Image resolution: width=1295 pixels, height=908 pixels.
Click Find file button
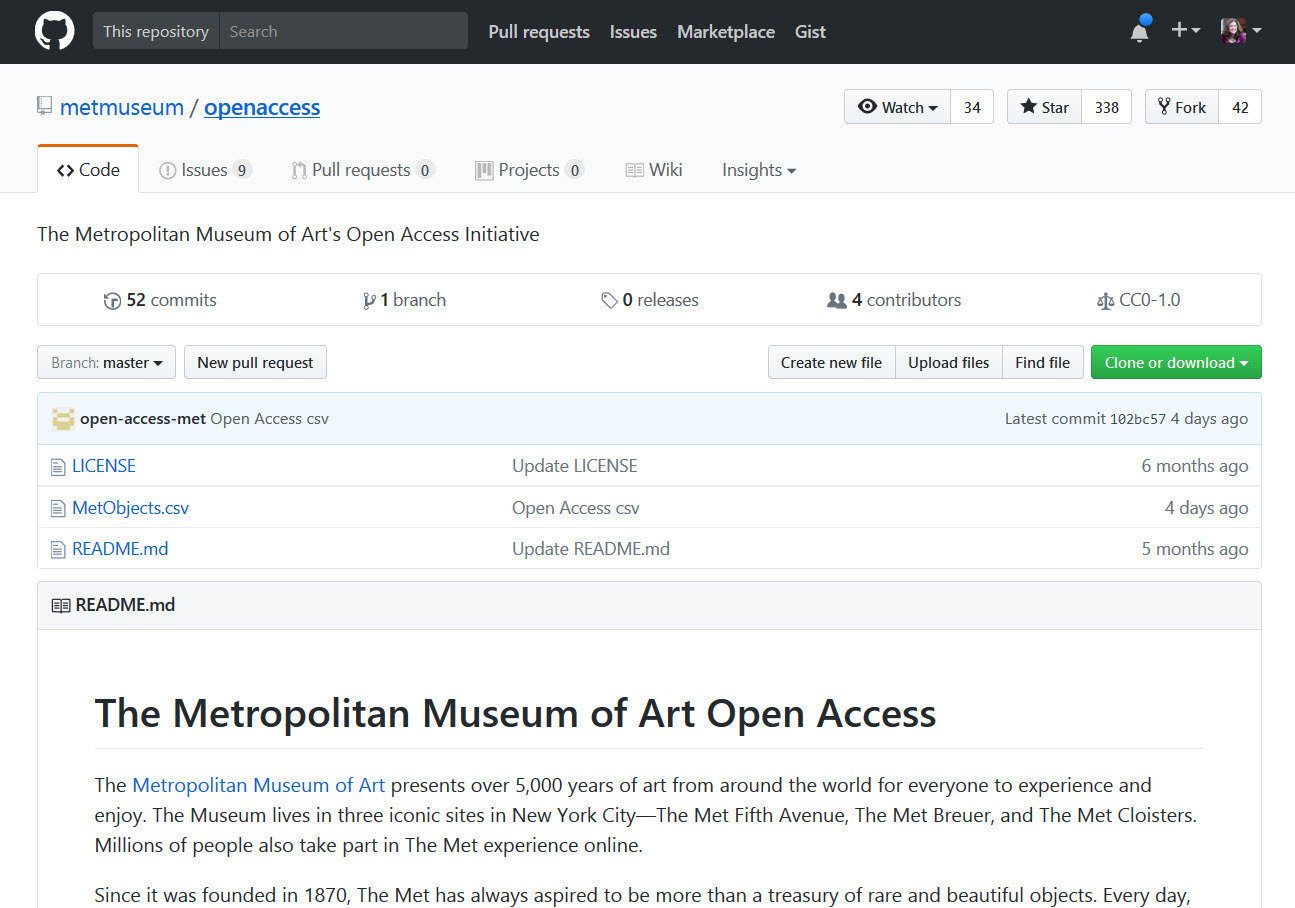(x=1042, y=362)
